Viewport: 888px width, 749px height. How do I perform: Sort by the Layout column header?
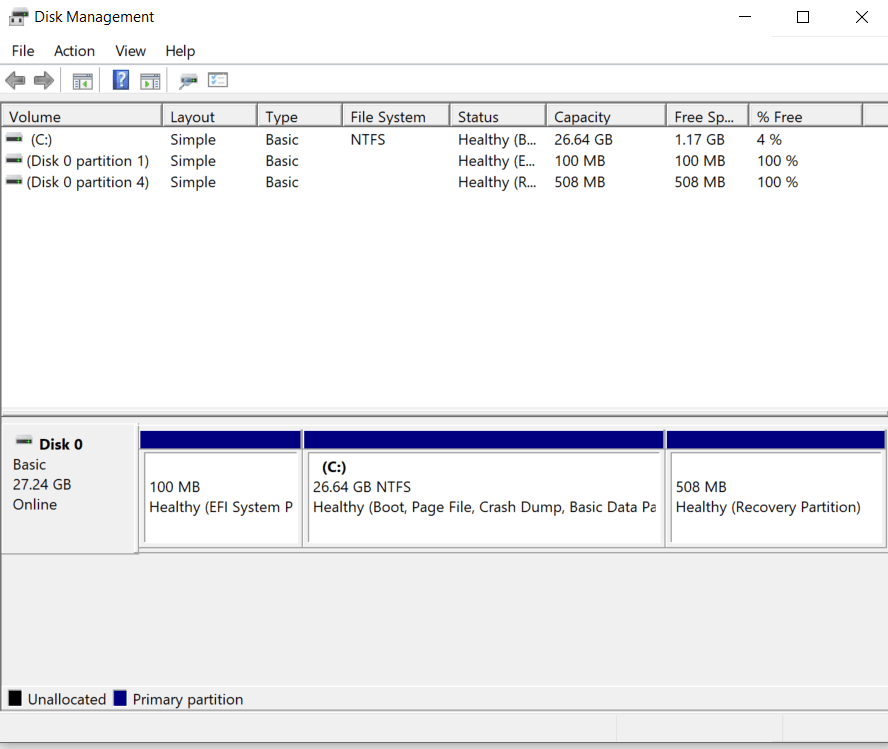point(210,117)
